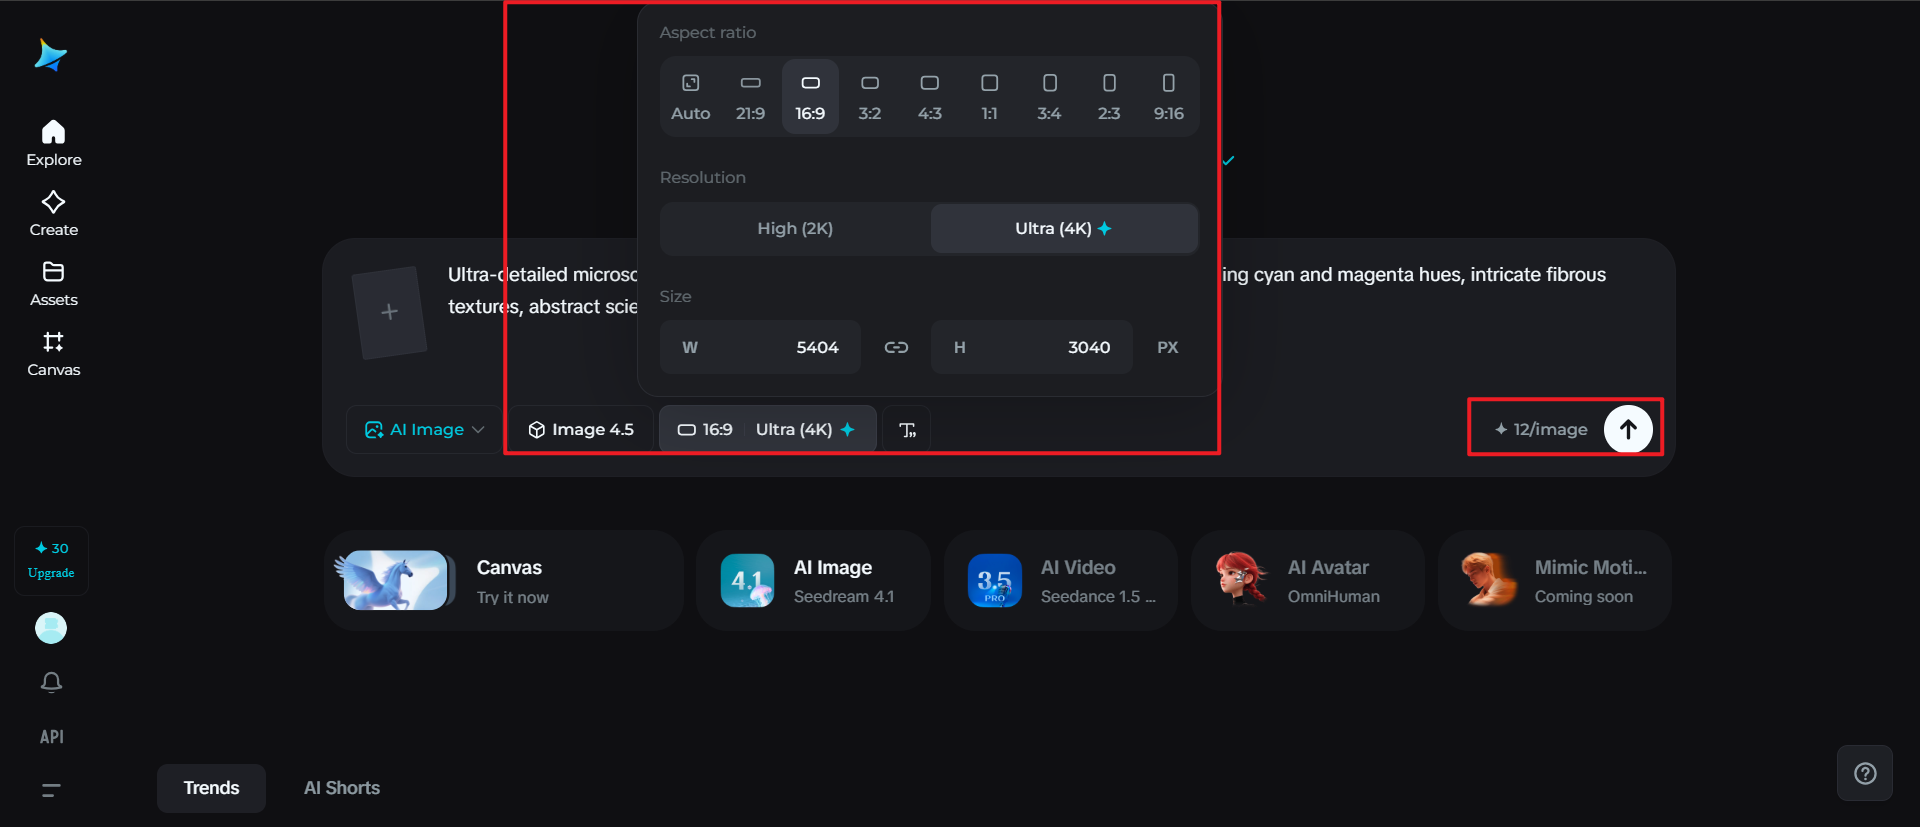Image resolution: width=1920 pixels, height=827 pixels.
Task: Toggle the width-height link icon
Action: pos(896,347)
